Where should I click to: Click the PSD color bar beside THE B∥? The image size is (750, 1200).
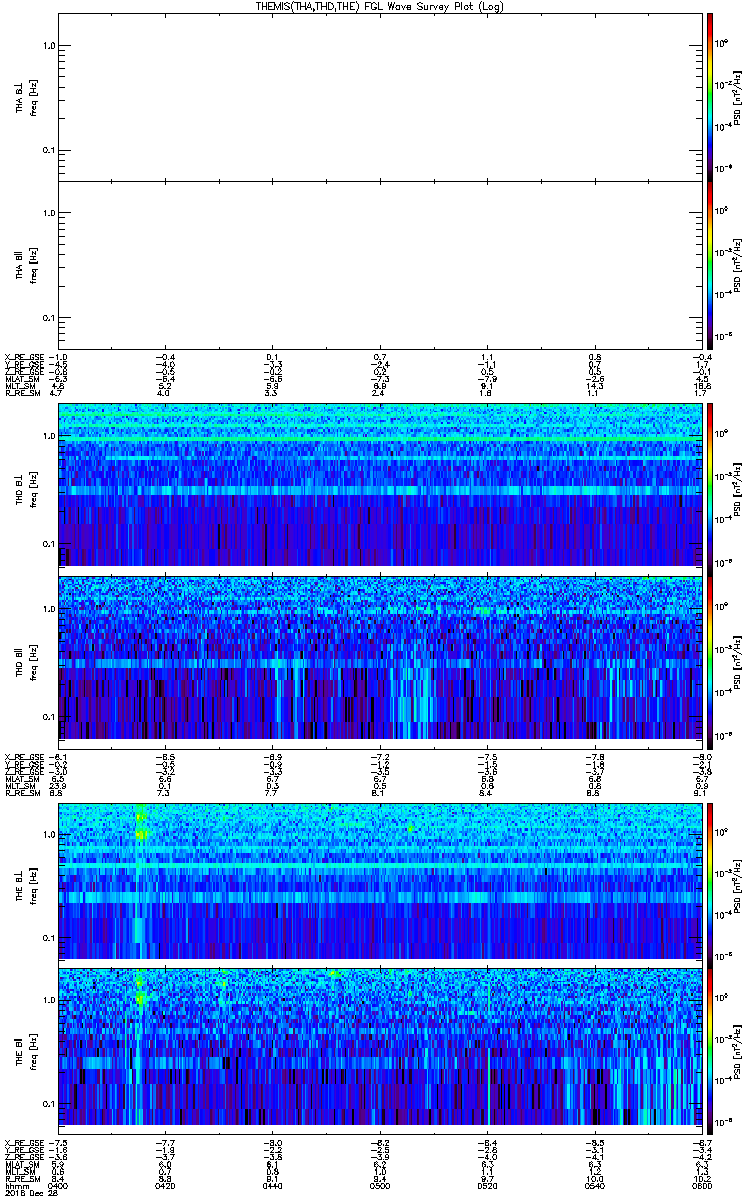[x=710, y=1050]
